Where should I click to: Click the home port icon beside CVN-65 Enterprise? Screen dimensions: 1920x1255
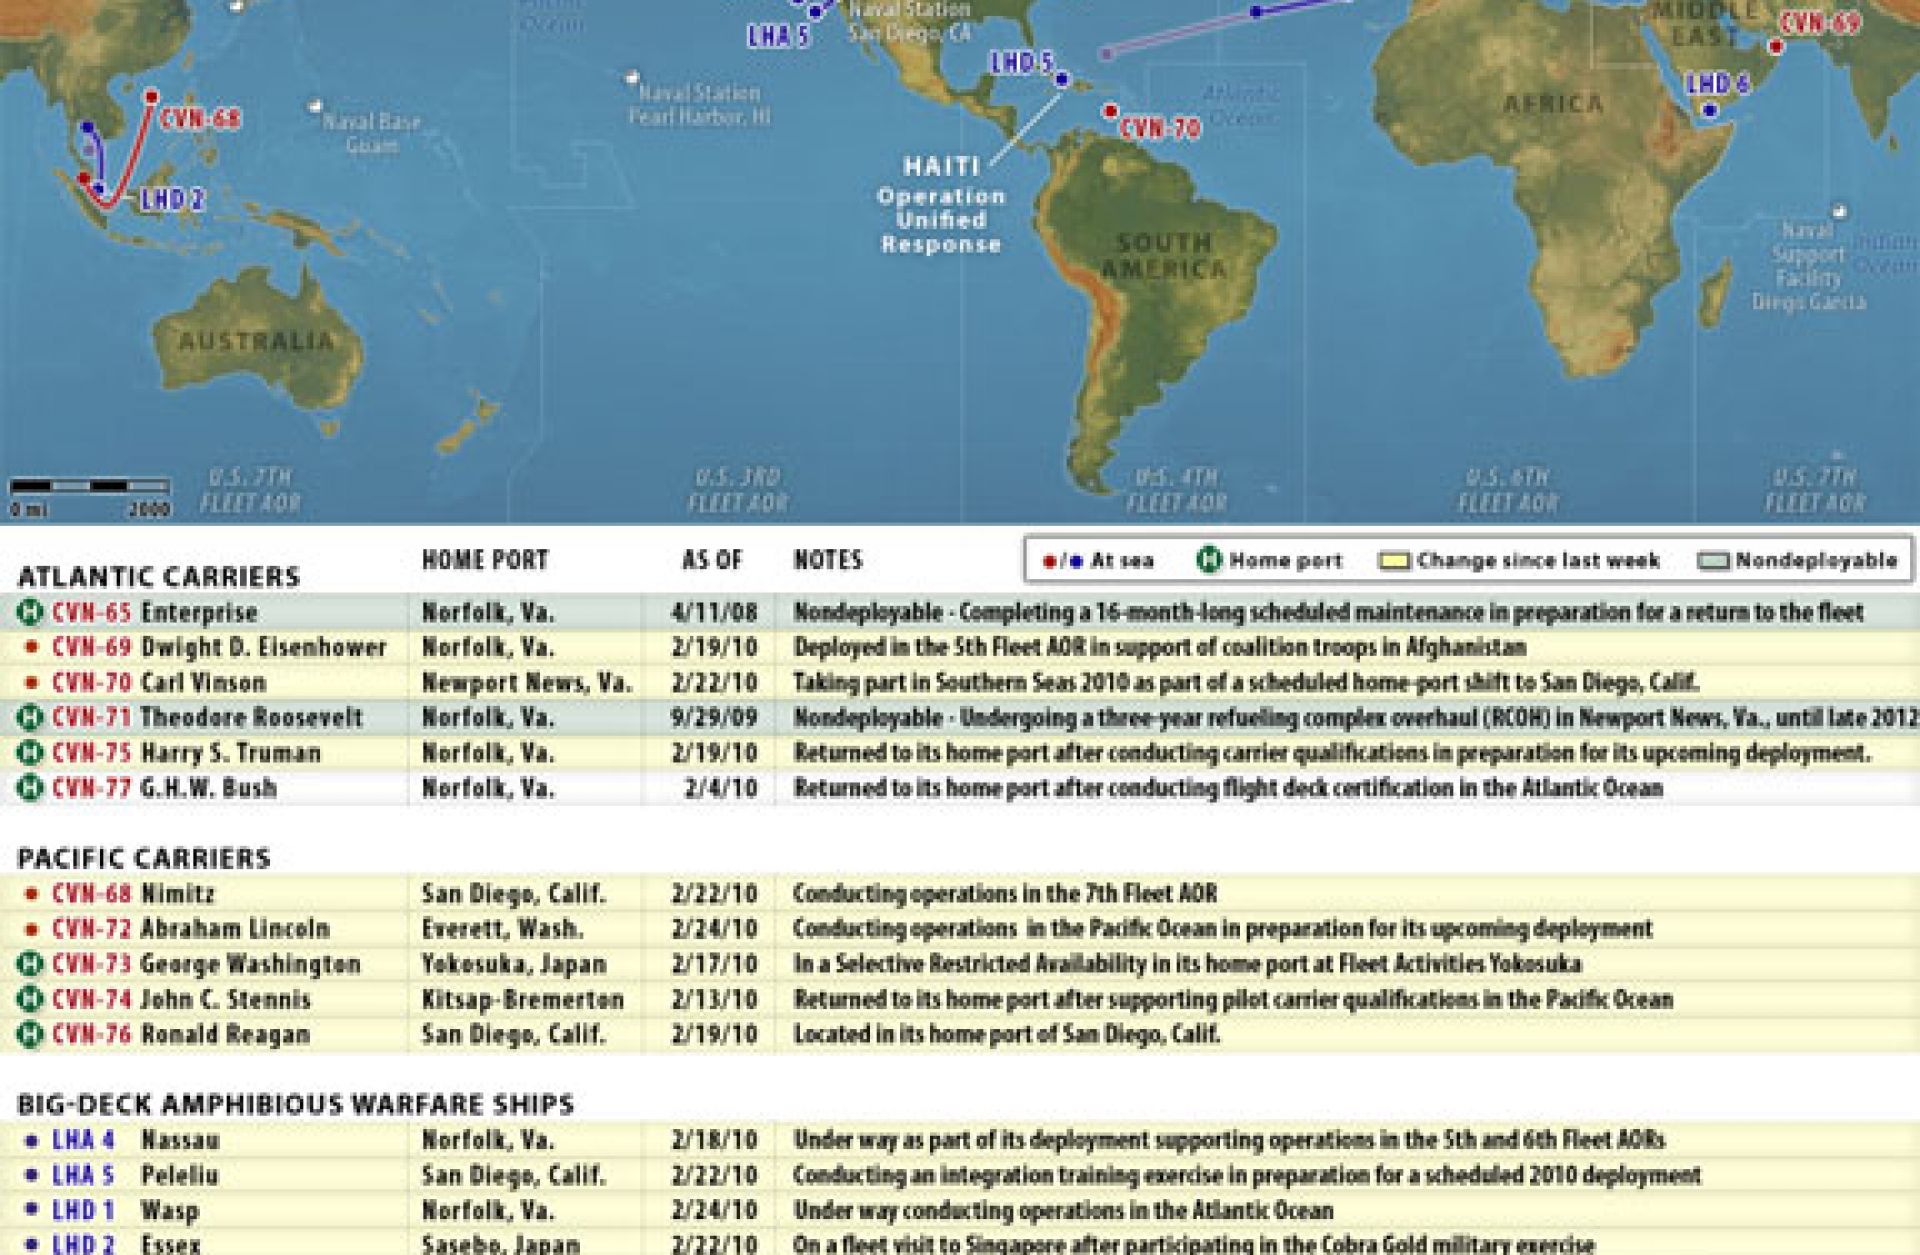point(30,612)
